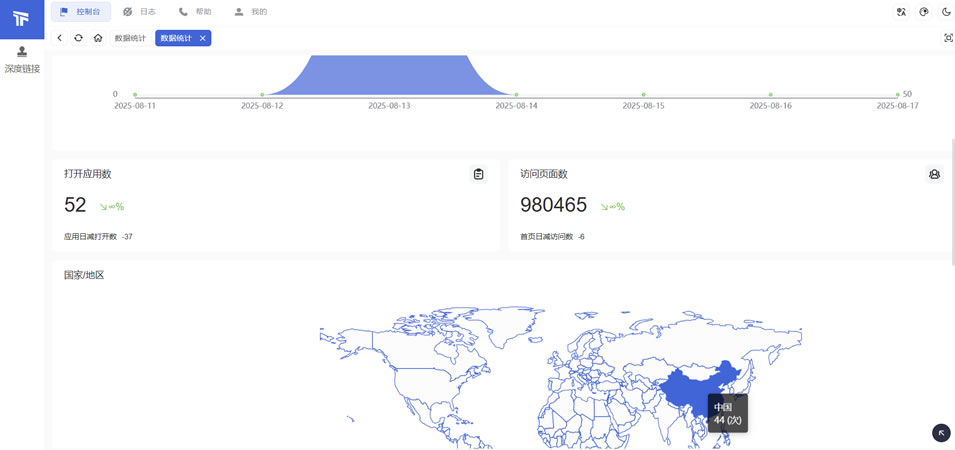
Task: Toggle dark mode with the moon icon
Action: (x=946, y=12)
